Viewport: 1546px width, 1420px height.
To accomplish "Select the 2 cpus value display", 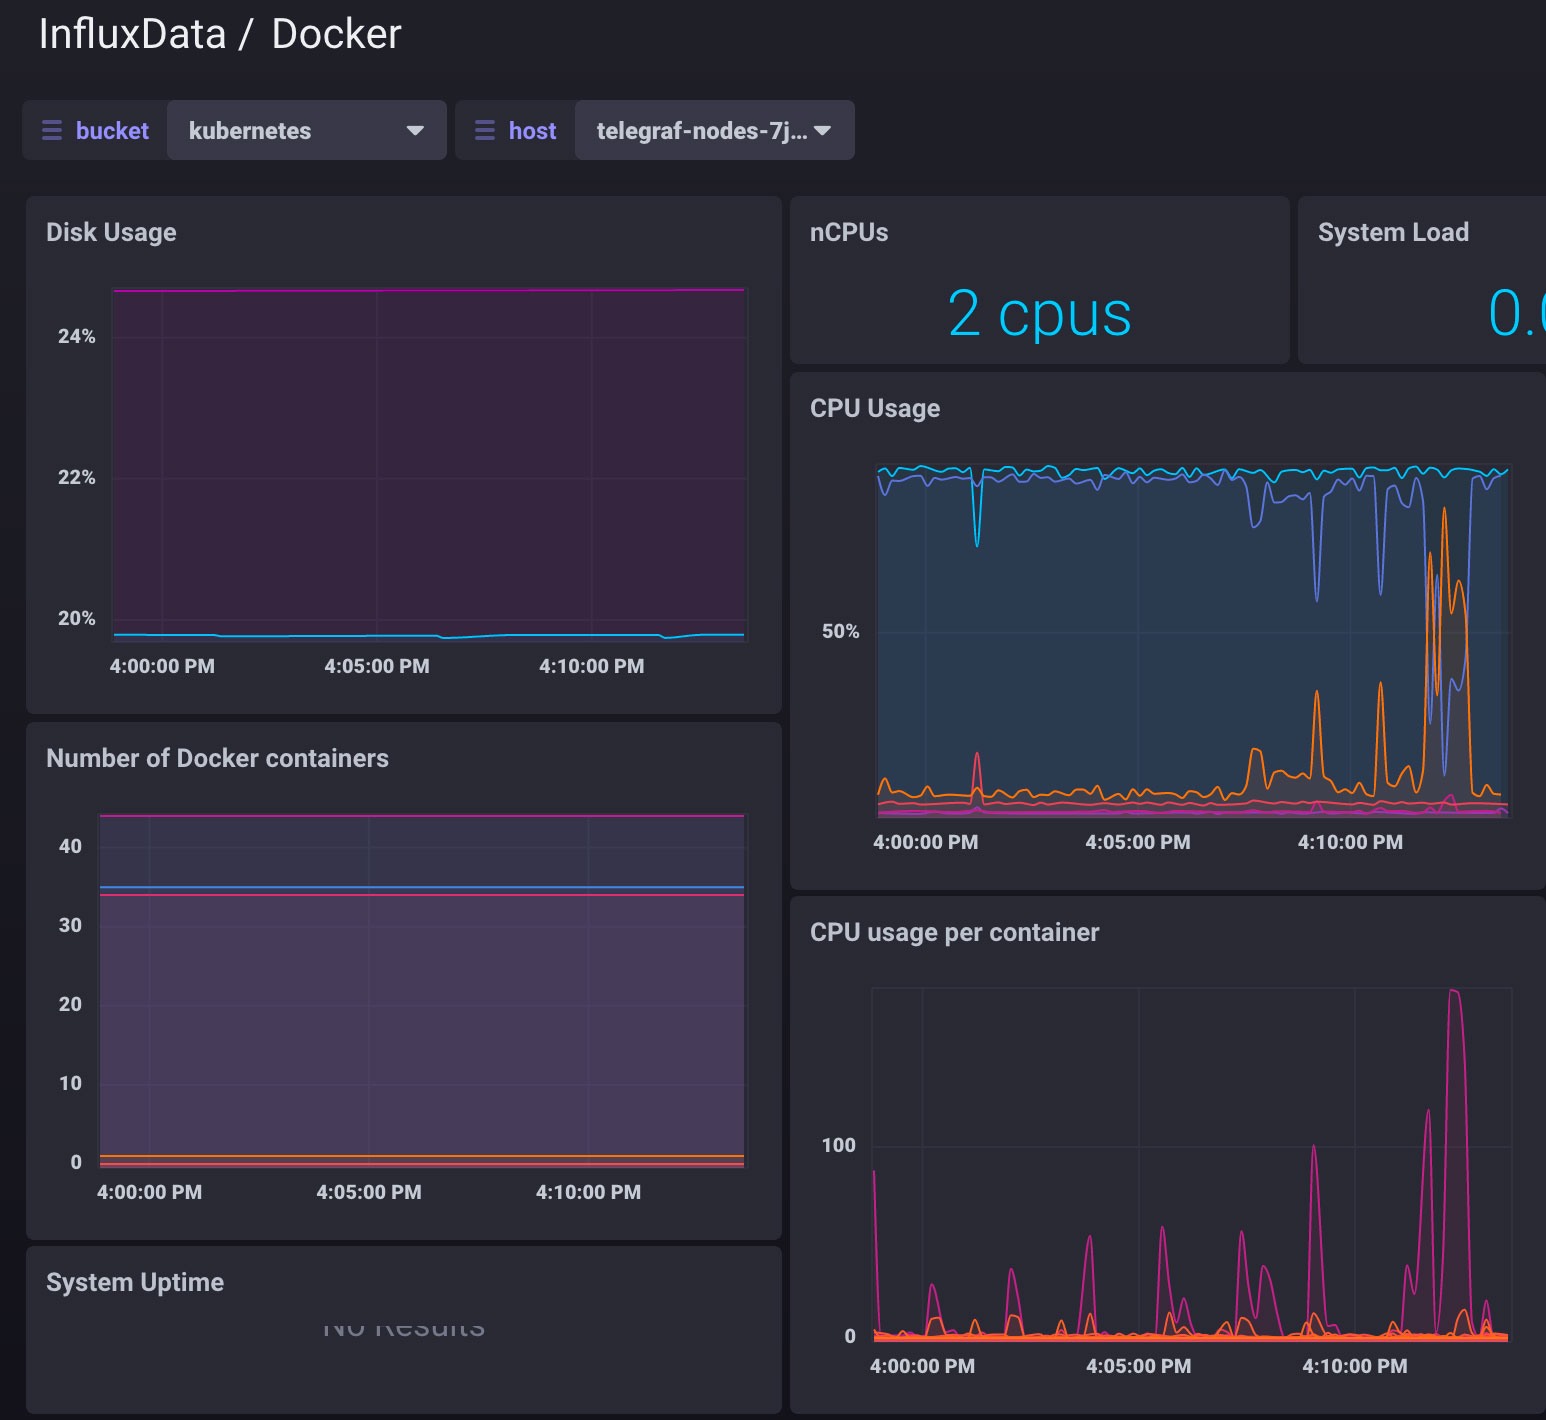I will point(1040,313).
